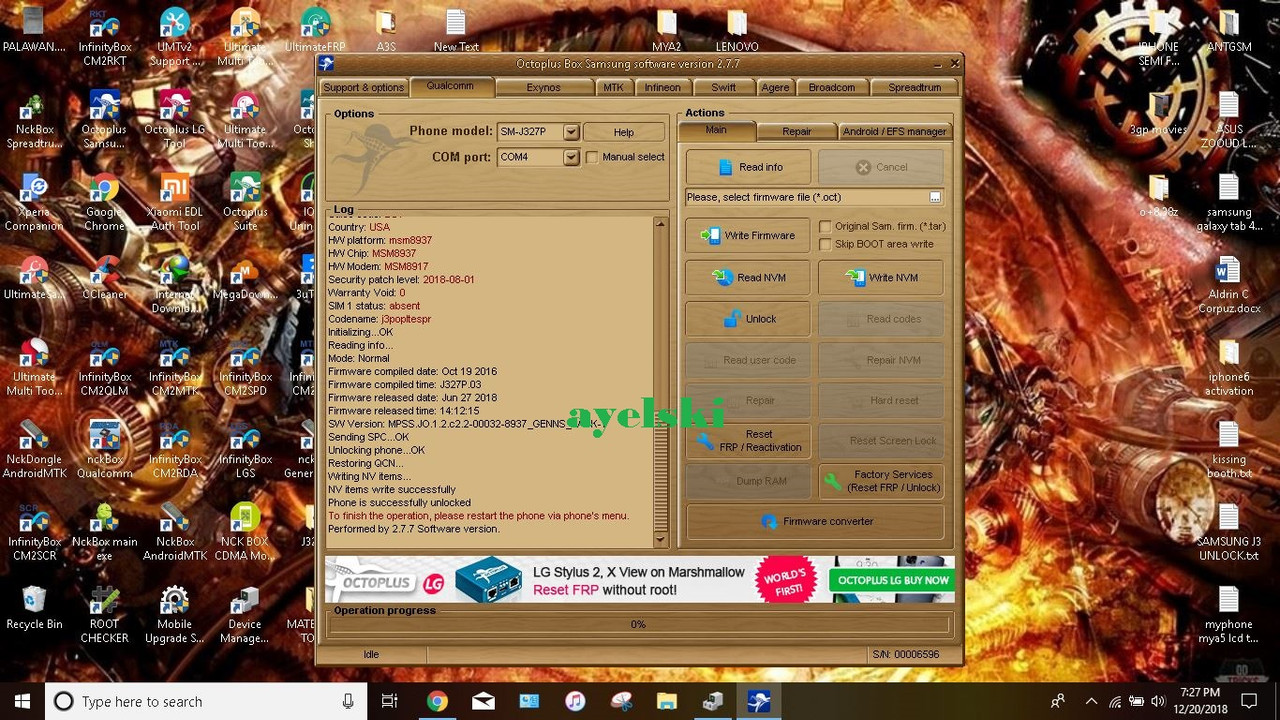This screenshot has width=1280, height=720.
Task: Click Reset FRP / Reactivation button
Action: click(x=748, y=441)
